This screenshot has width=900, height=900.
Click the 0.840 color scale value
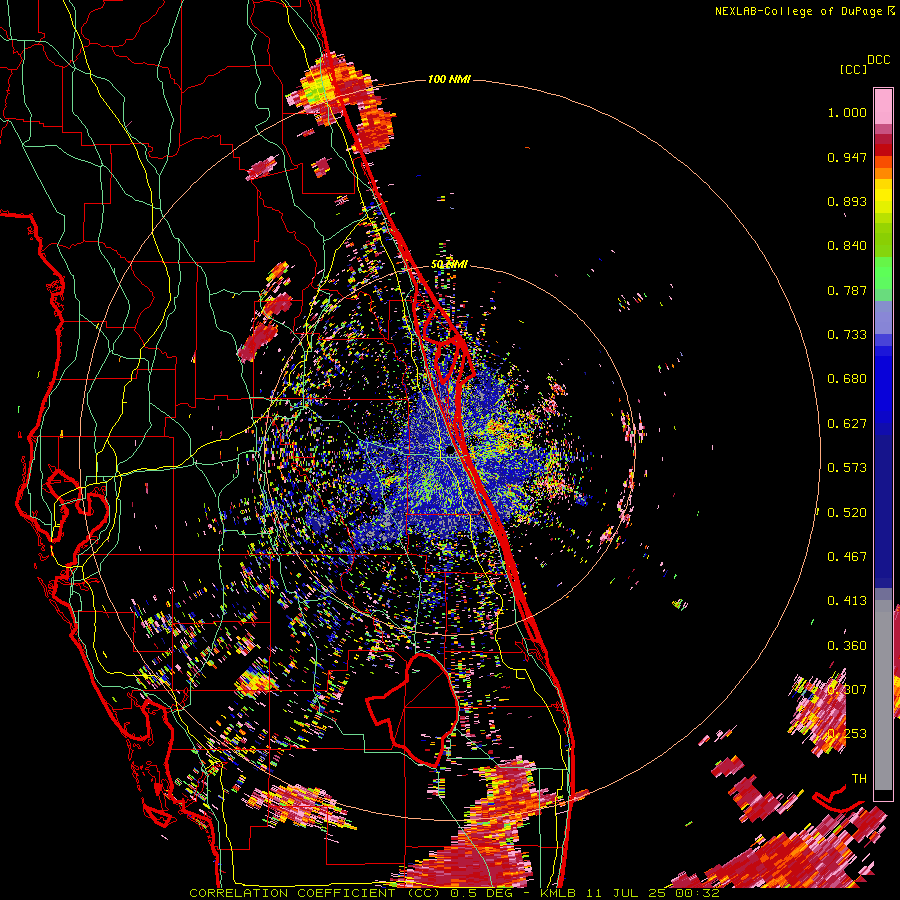tap(847, 246)
